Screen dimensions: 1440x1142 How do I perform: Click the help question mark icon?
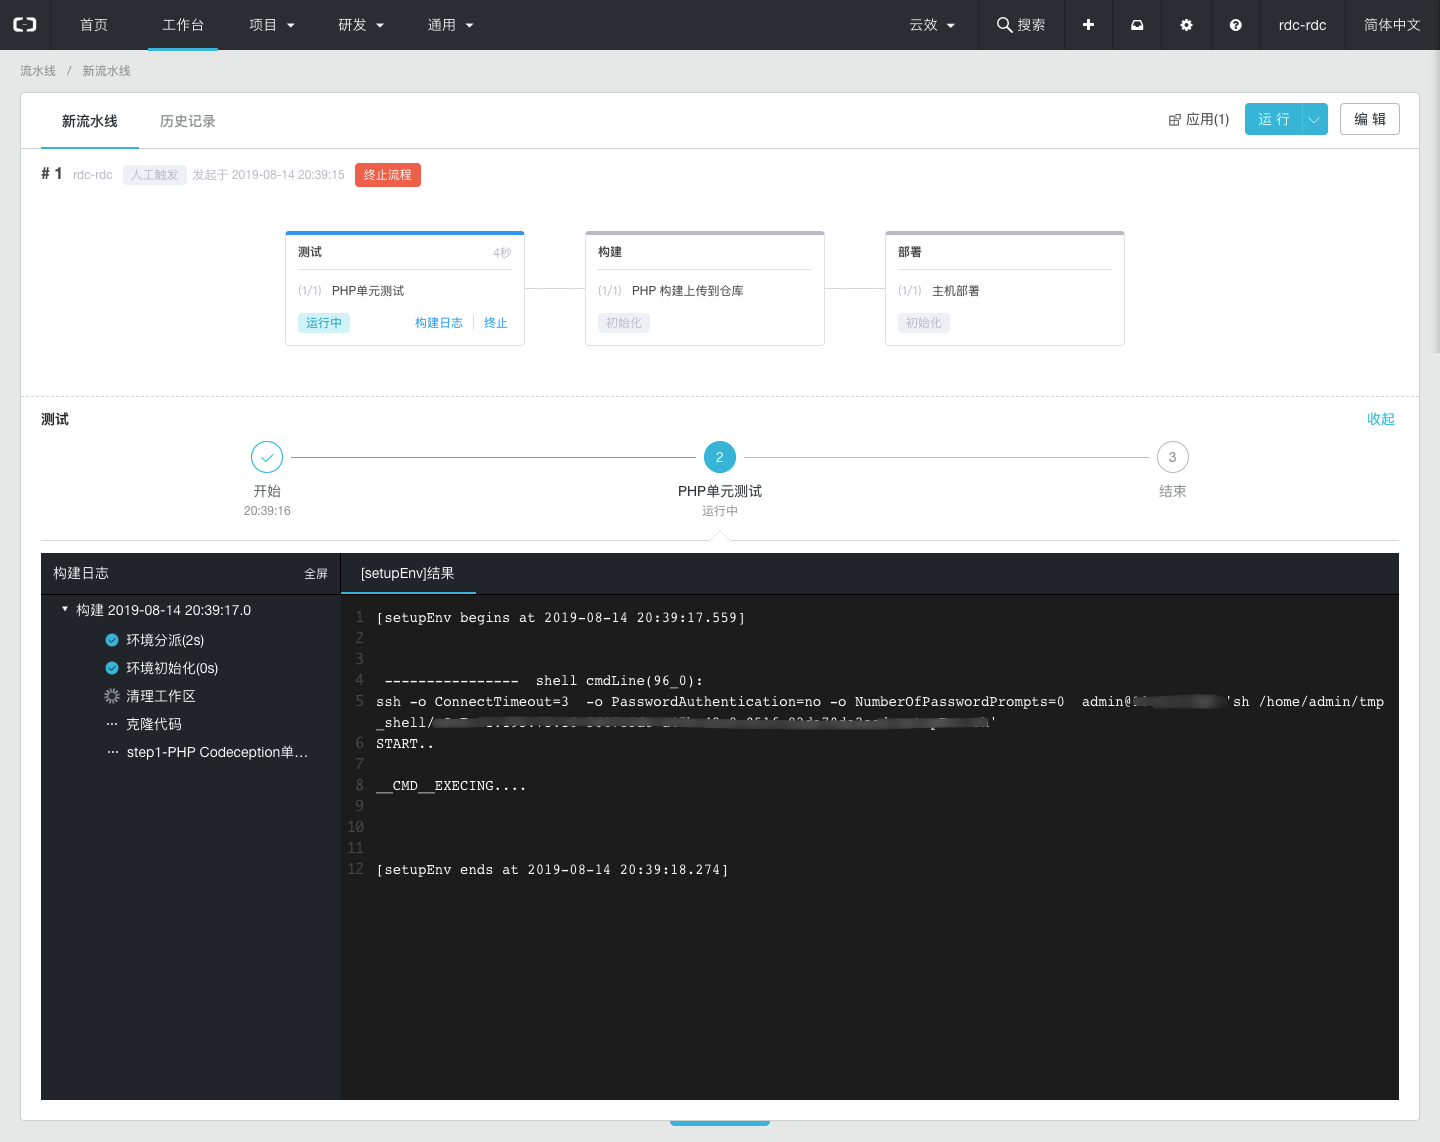tap(1236, 25)
